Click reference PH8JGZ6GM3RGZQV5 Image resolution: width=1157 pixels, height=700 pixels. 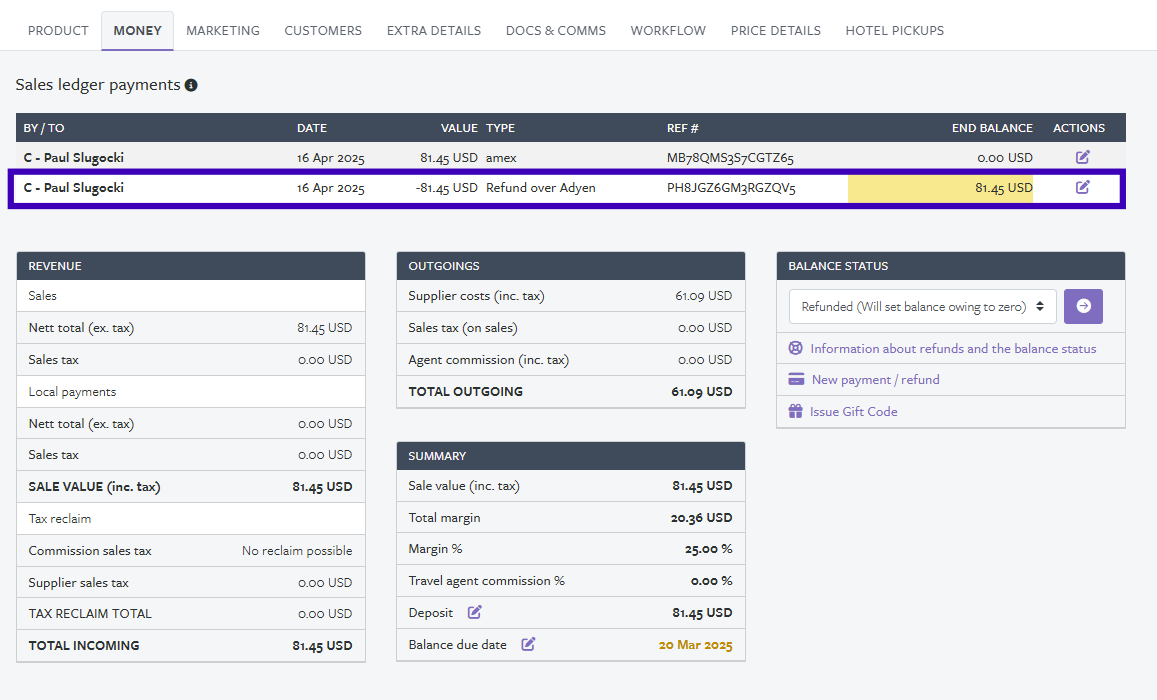731,188
